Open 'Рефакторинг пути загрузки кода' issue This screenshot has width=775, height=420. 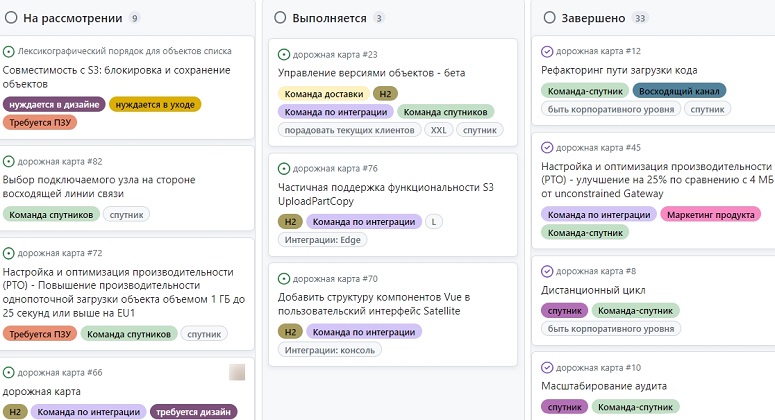[619, 70]
